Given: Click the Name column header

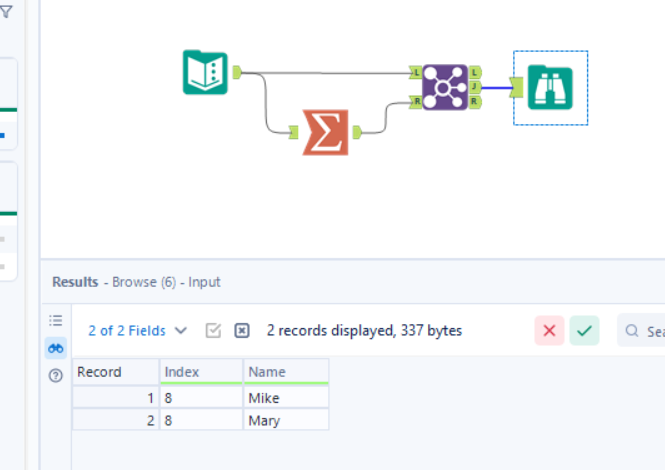Looking at the screenshot, I should click(286, 372).
